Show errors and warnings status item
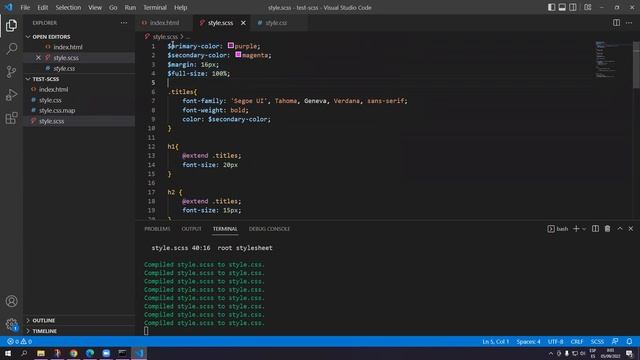This screenshot has height=360, width=640. [x=20, y=342]
